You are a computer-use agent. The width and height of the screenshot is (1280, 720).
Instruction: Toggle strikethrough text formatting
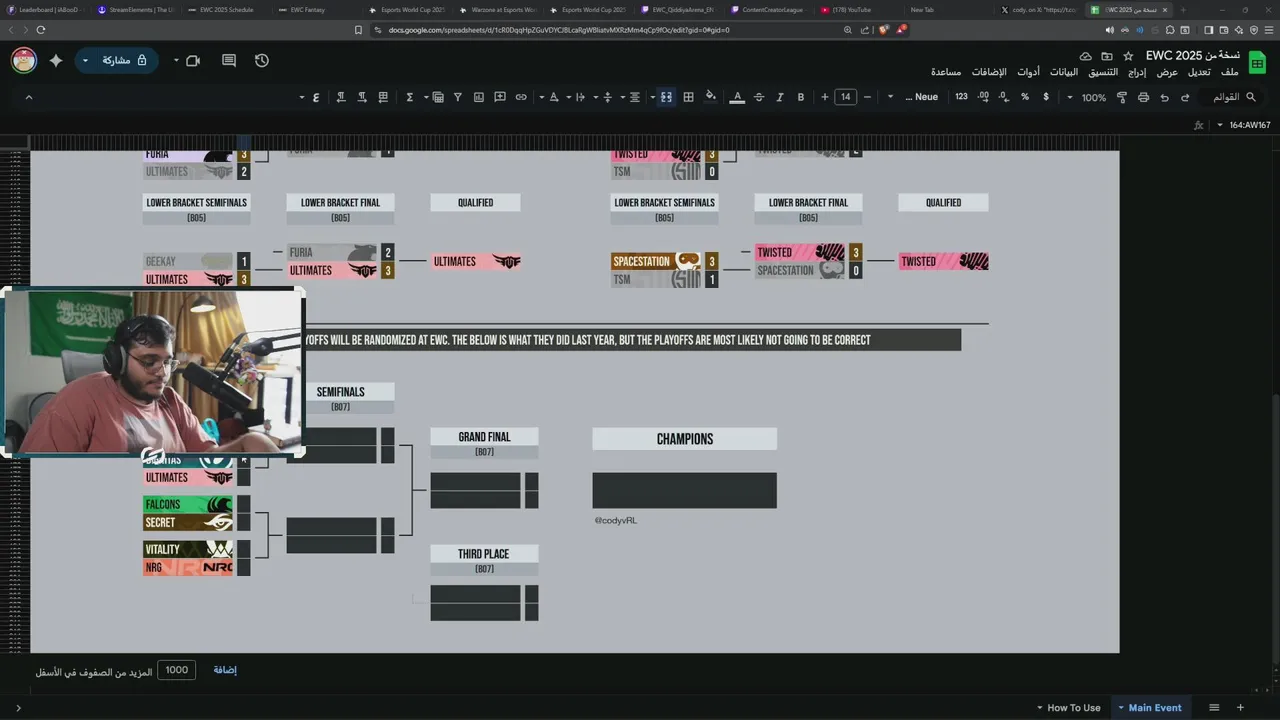759,97
